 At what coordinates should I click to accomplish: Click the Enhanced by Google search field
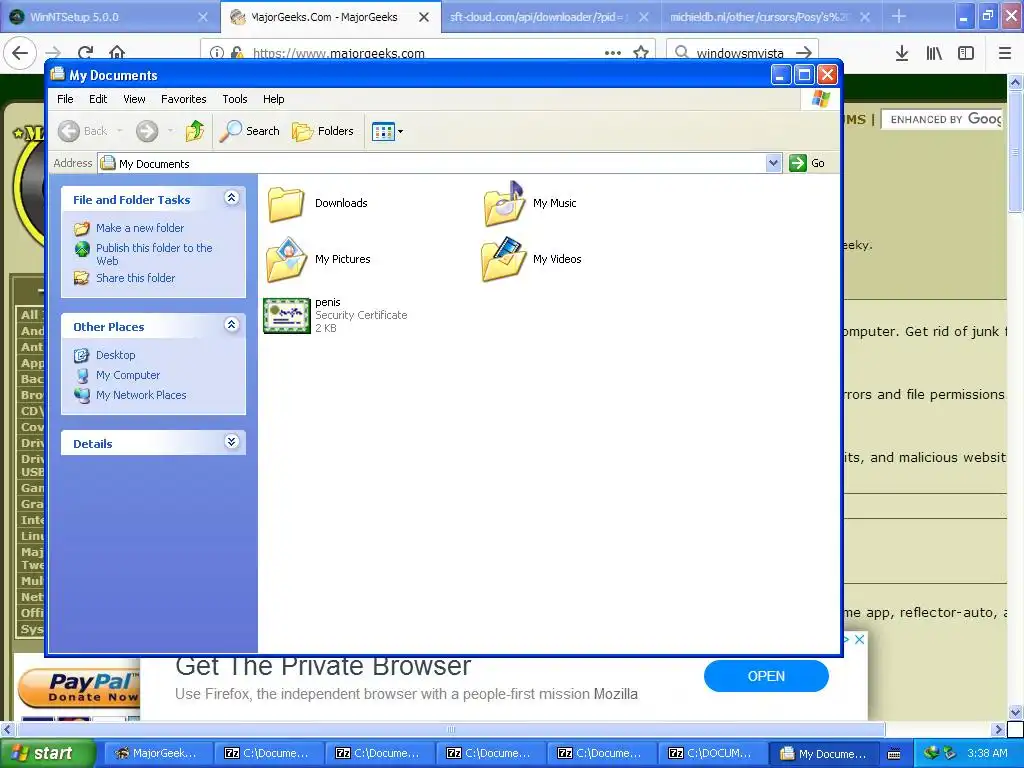942,119
